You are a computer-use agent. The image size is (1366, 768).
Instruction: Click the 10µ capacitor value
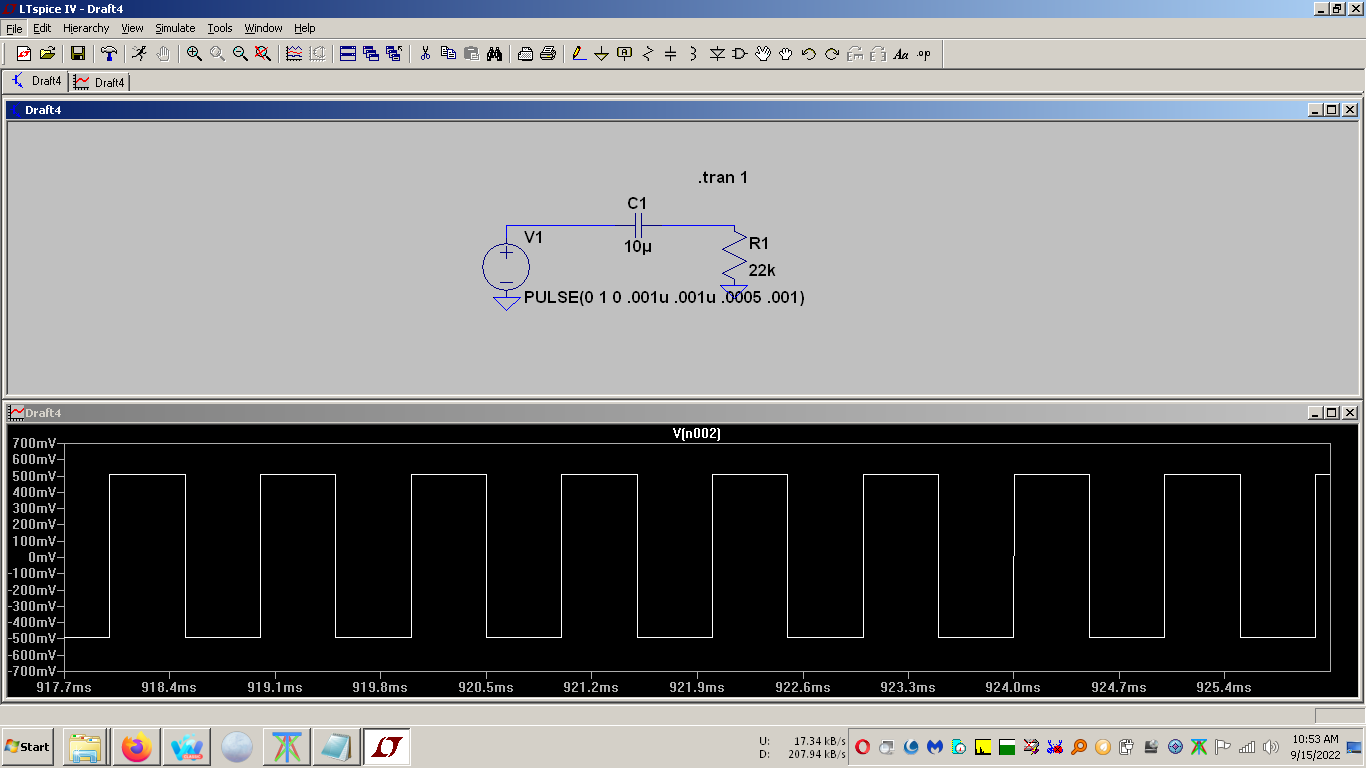pos(638,246)
